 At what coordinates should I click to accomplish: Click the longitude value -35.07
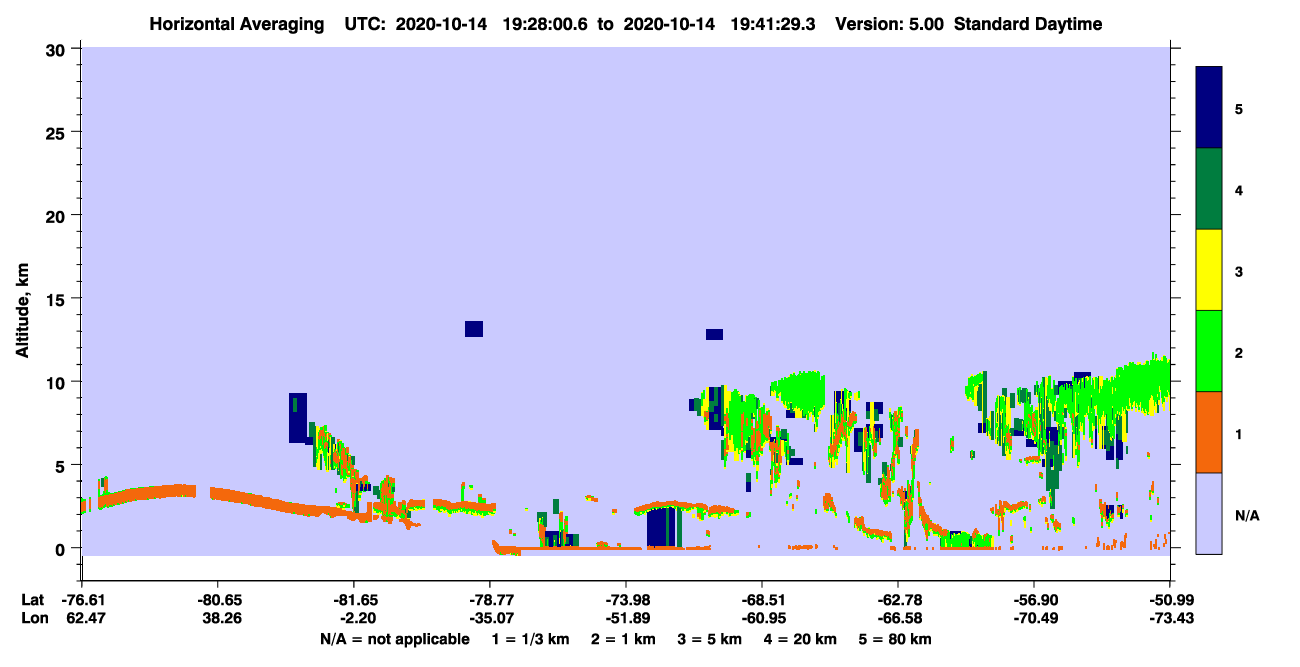[490, 619]
